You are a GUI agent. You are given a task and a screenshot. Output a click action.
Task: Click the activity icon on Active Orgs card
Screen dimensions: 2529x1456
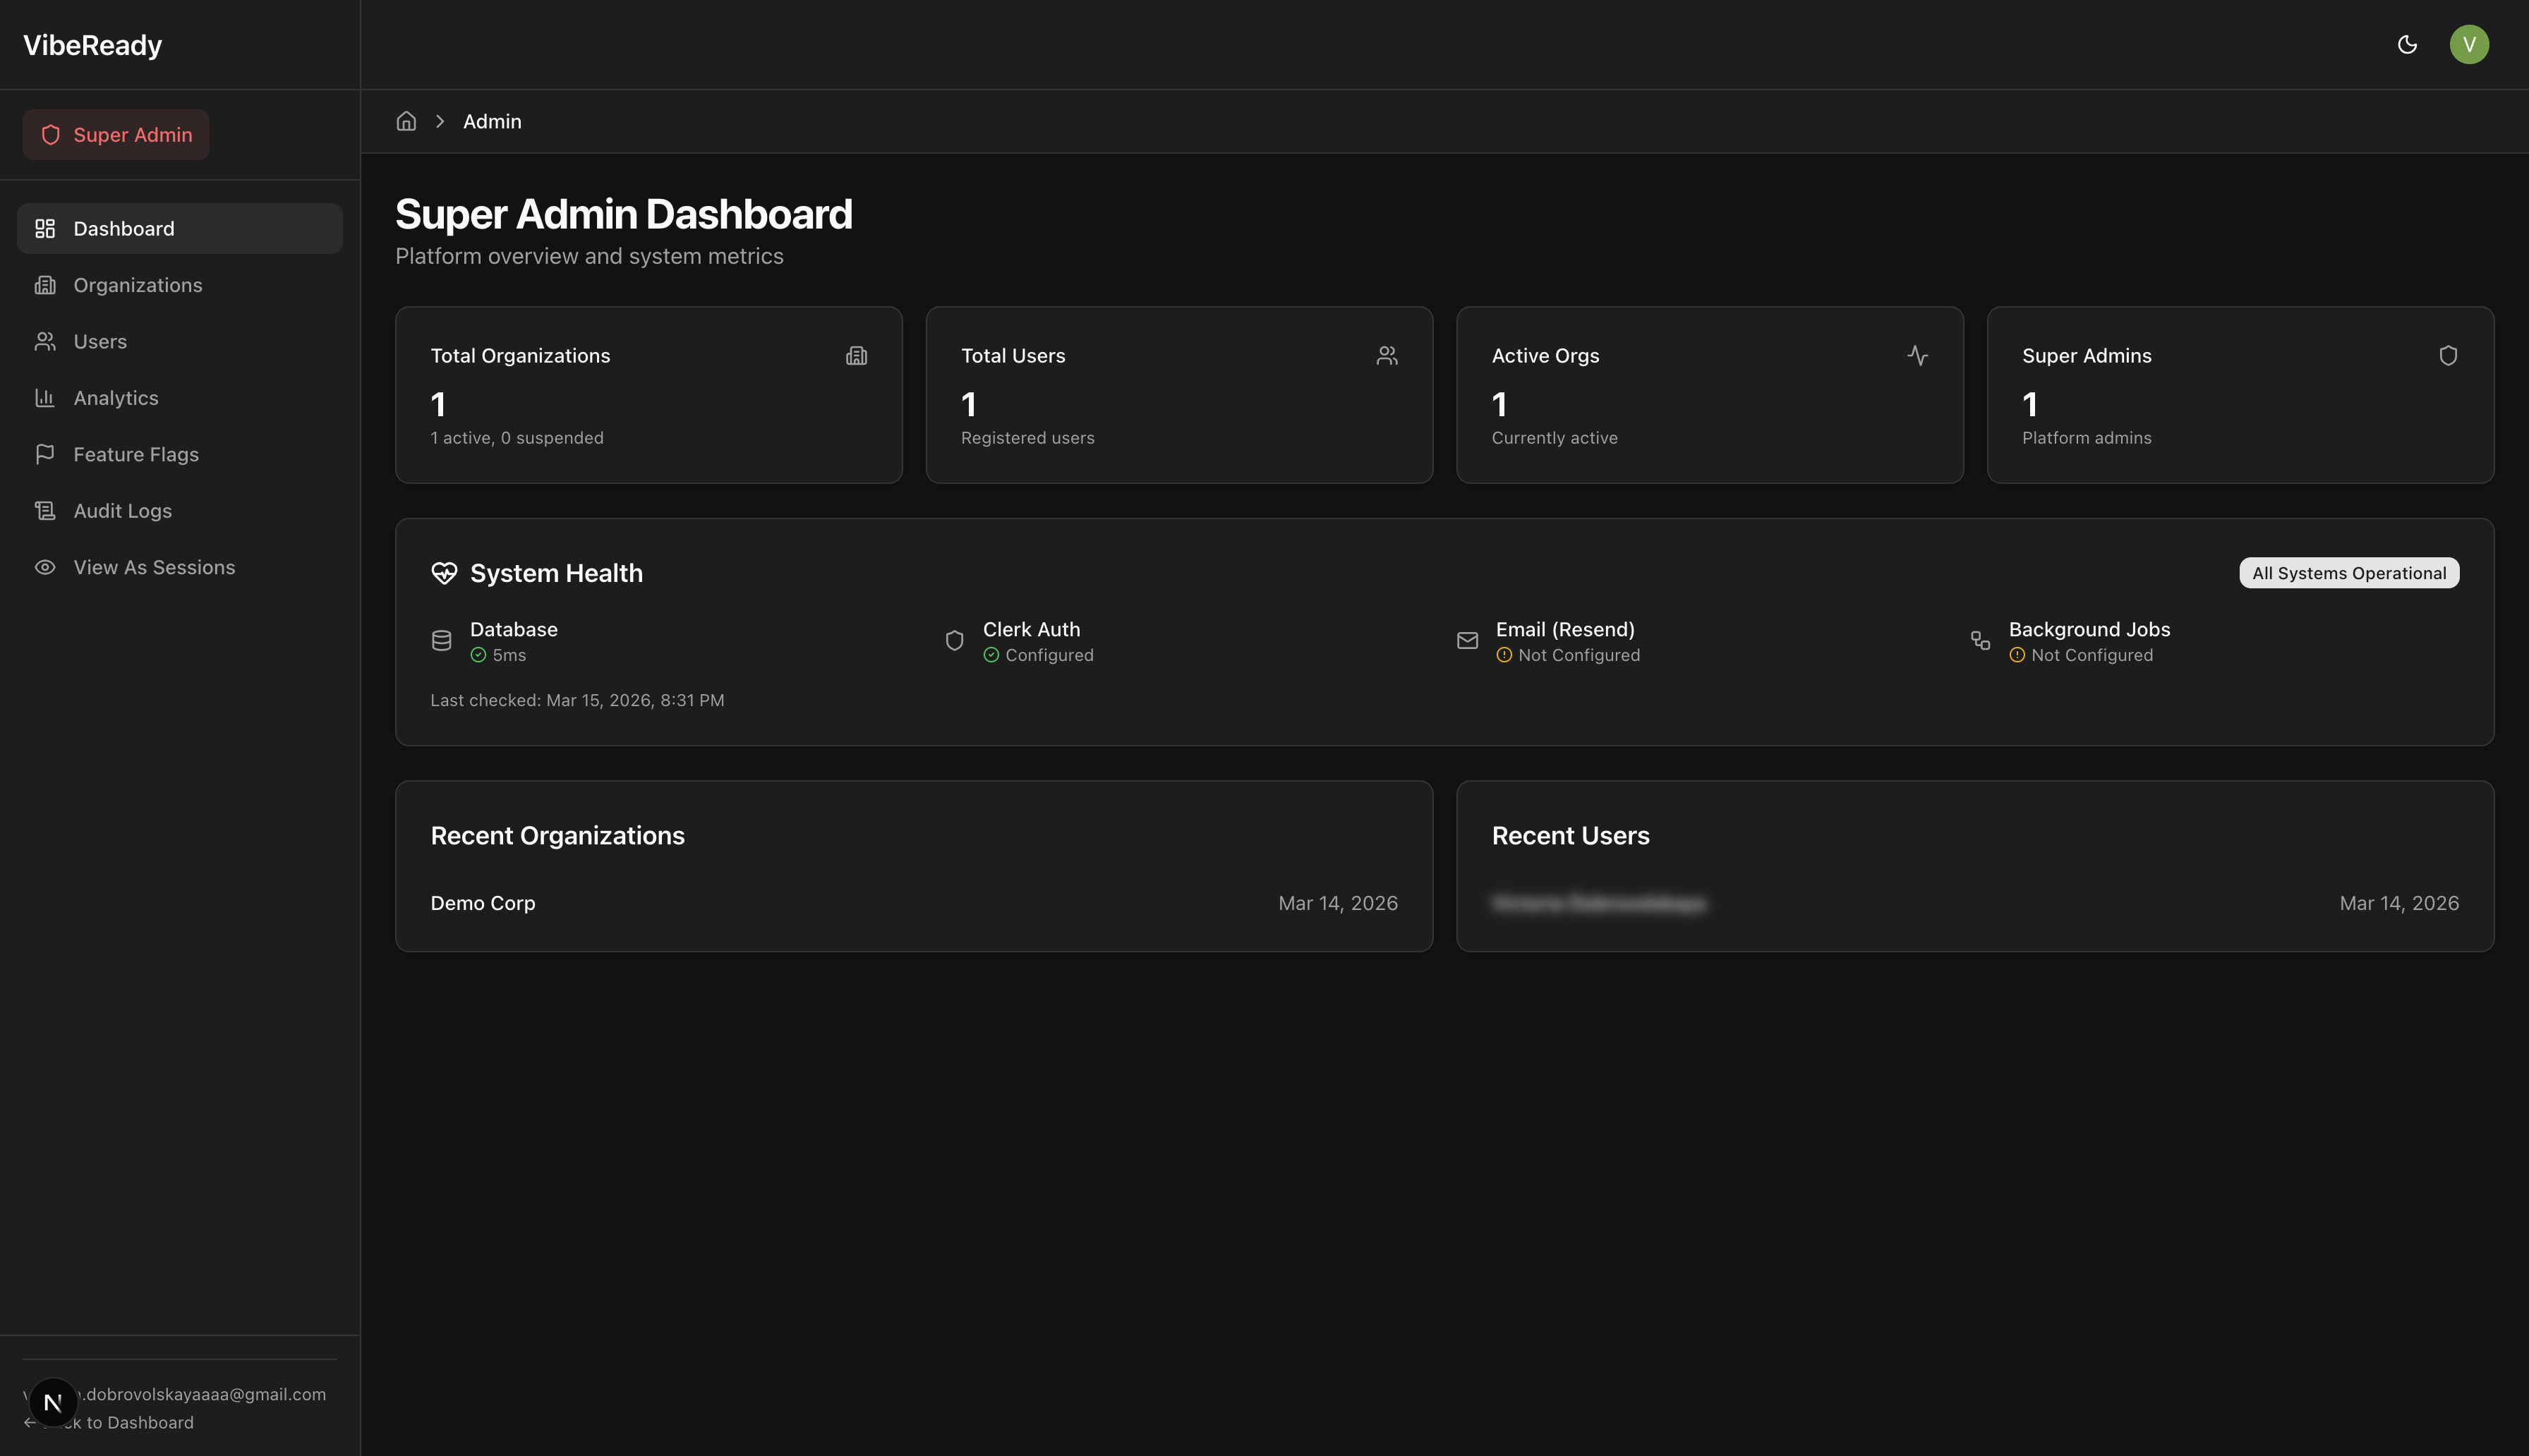pos(1918,355)
